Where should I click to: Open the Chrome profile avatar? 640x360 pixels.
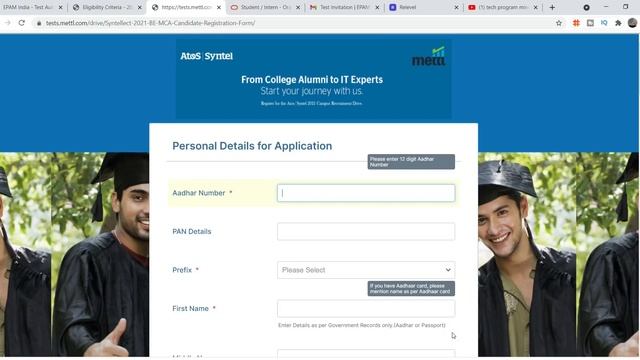(x=632, y=23)
